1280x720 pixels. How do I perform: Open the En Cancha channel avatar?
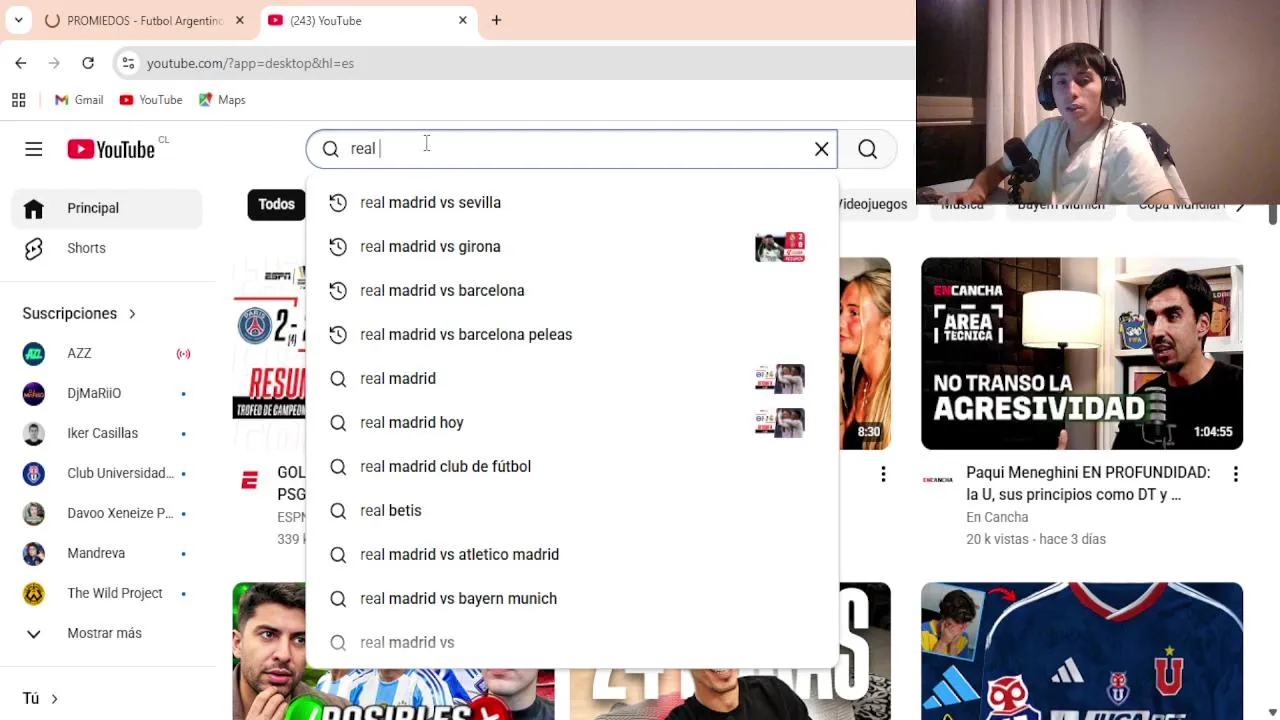pyautogui.click(x=938, y=480)
